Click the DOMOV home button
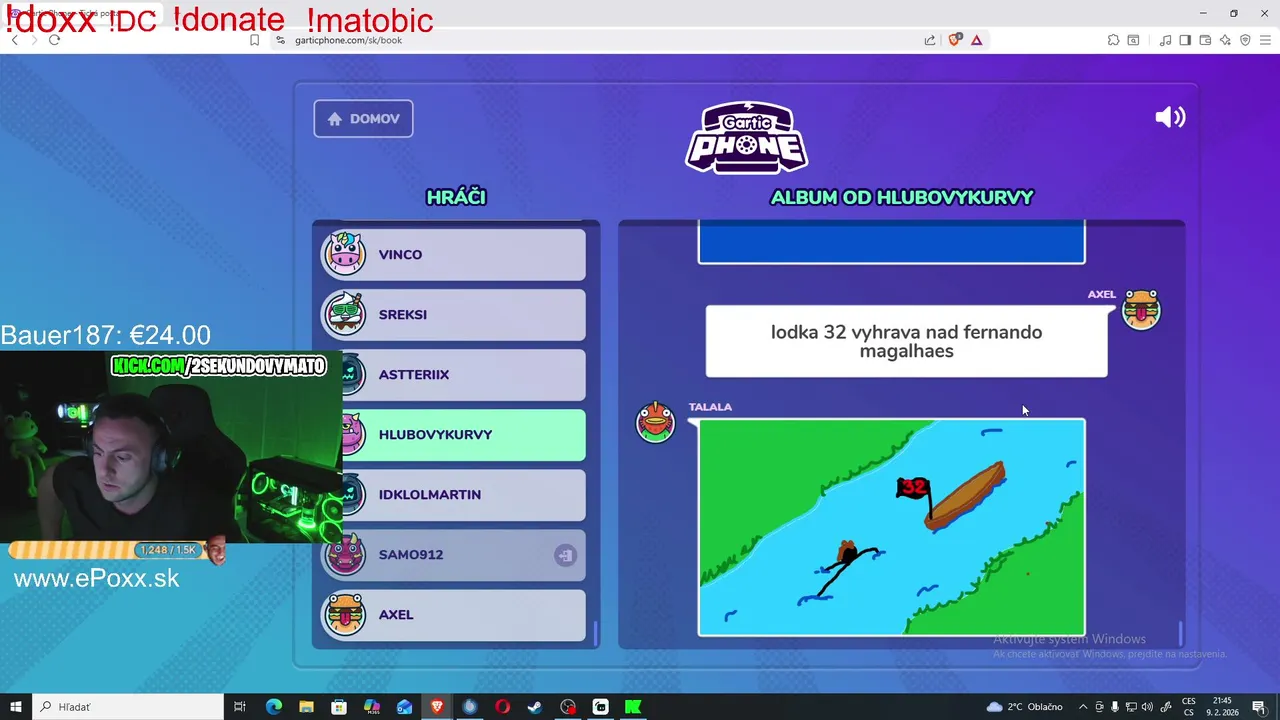This screenshot has width=1280, height=720. [x=363, y=118]
